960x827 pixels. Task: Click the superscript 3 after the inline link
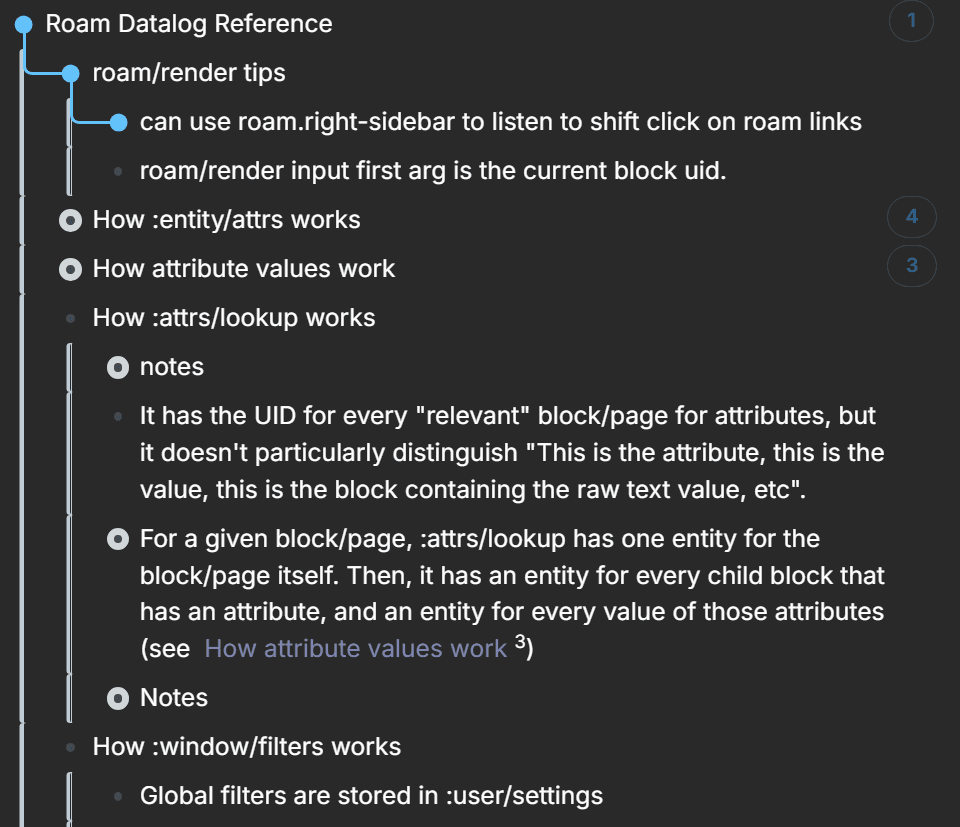(520, 644)
